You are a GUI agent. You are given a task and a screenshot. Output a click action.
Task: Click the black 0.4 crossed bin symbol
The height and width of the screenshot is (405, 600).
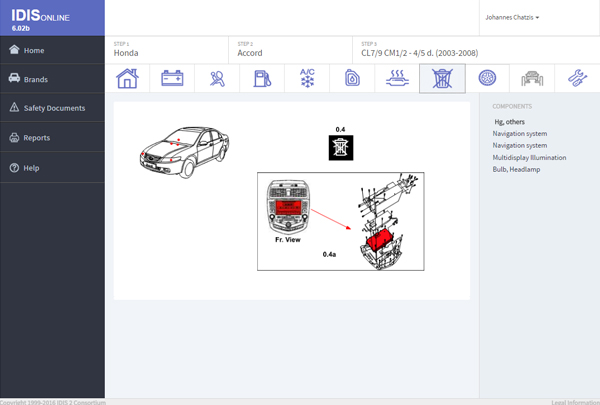pyautogui.click(x=341, y=148)
